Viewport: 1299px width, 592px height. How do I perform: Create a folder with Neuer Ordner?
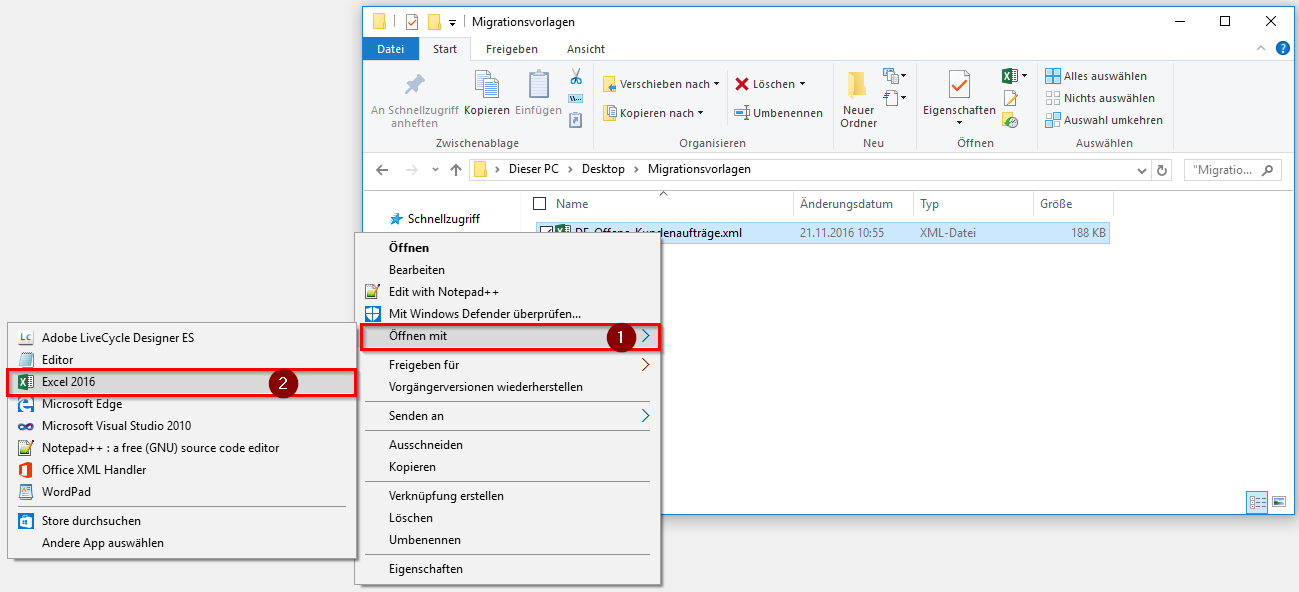[859, 100]
